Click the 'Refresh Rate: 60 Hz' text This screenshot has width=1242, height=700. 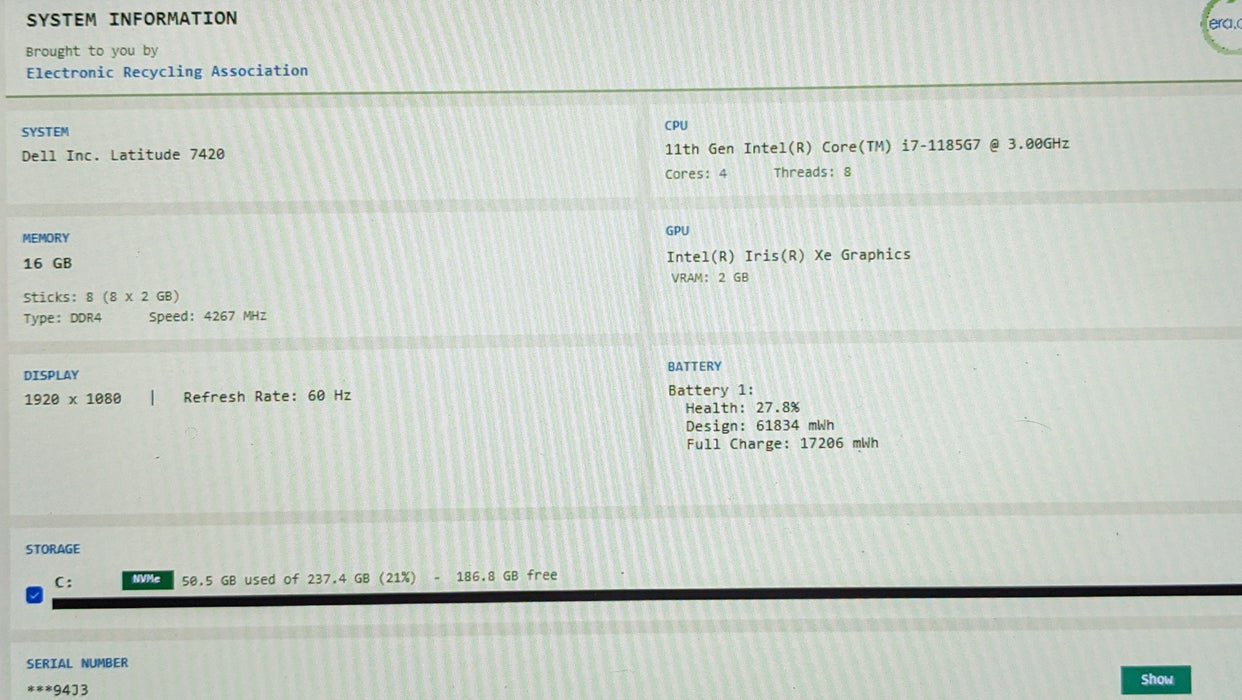pyautogui.click(x=267, y=397)
